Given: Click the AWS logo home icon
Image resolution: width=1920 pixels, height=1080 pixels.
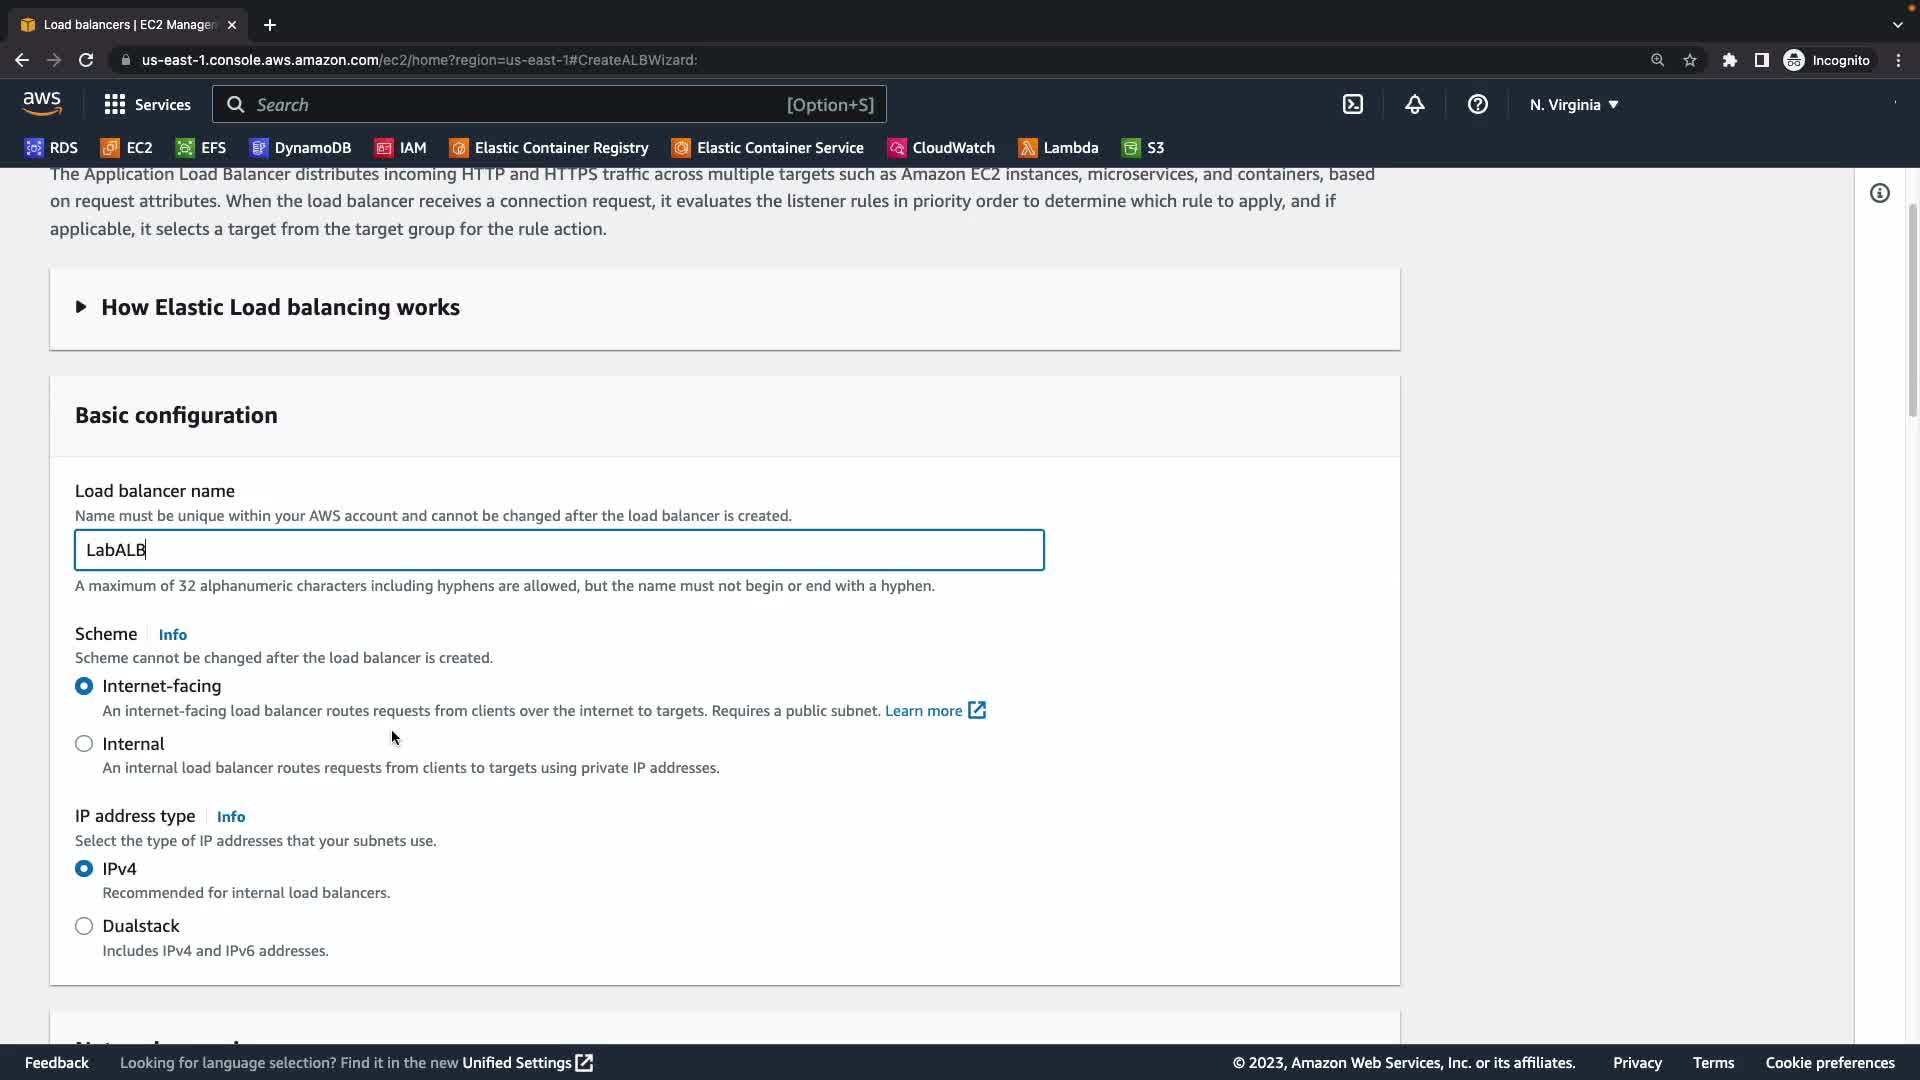Looking at the screenshot, I should (42, 104).
